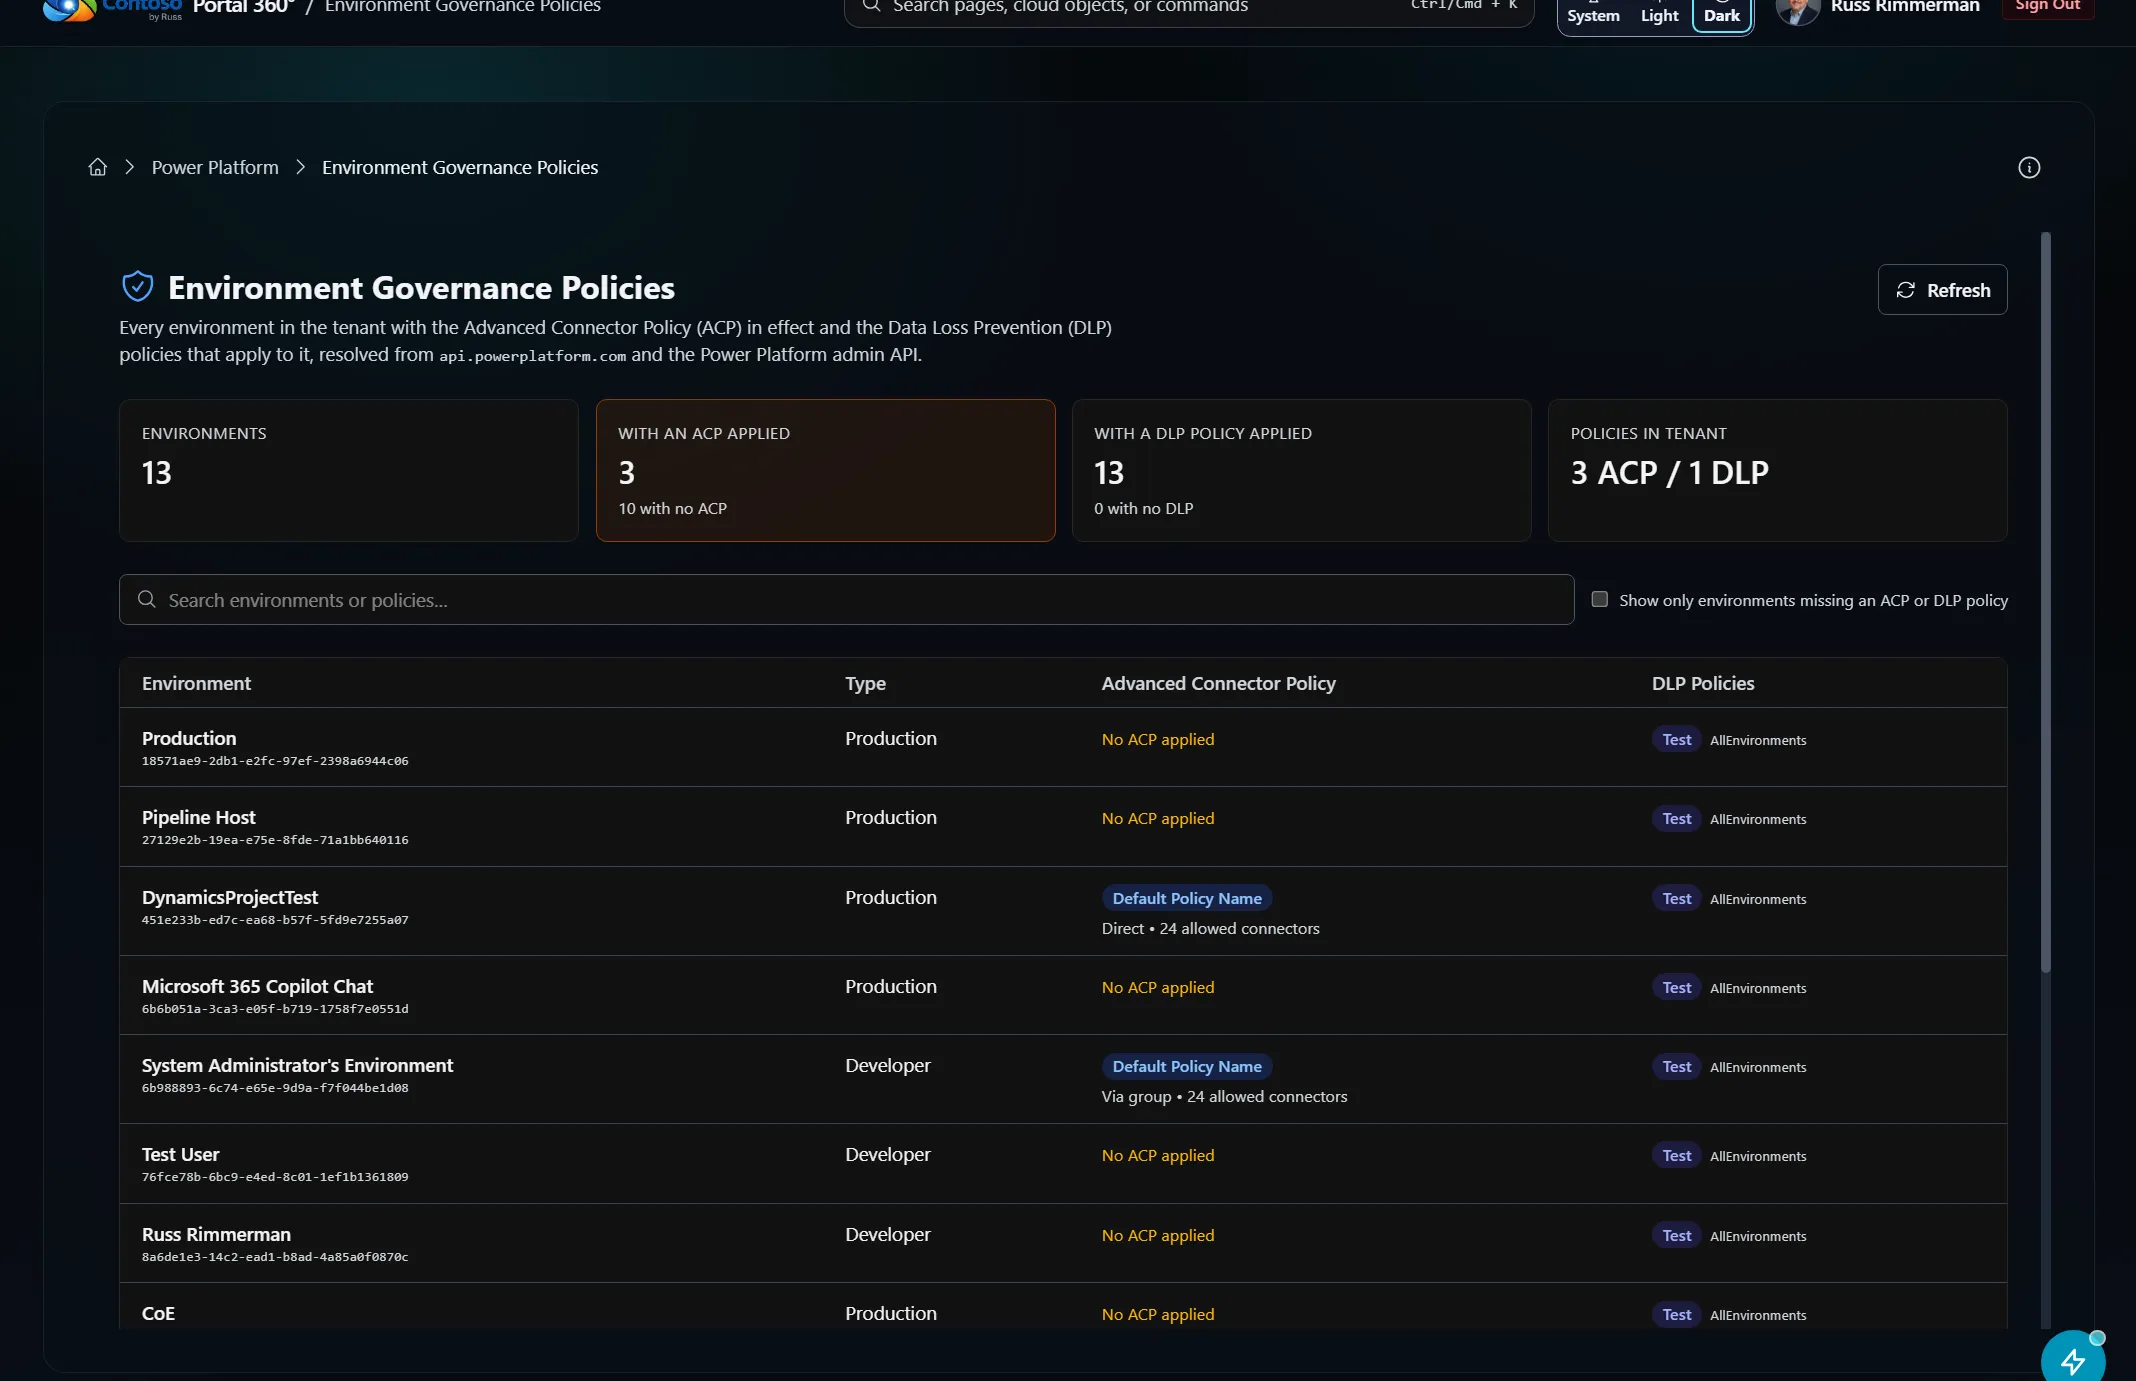Click Test DLP badge in CoE row
Screen dimensions: 2136x1381
pos(1677,1314)
